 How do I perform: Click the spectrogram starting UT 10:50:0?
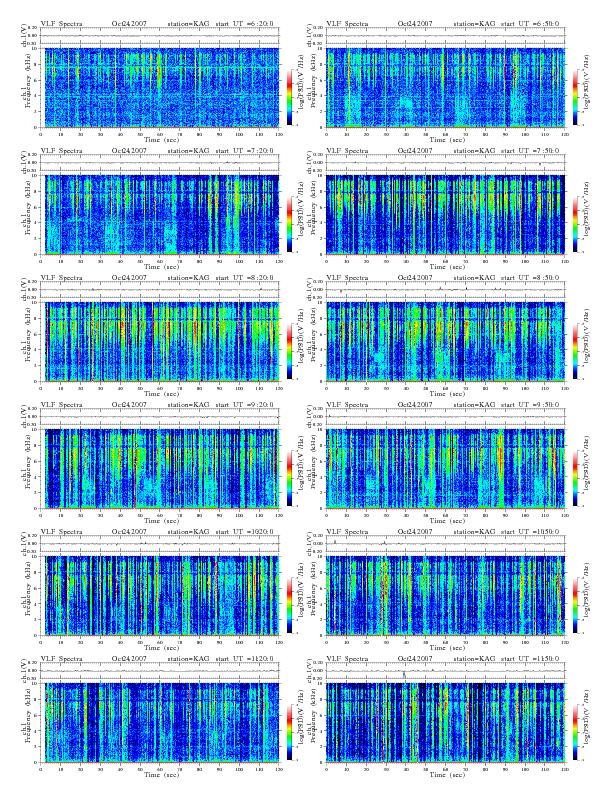(x=445, y=596)
